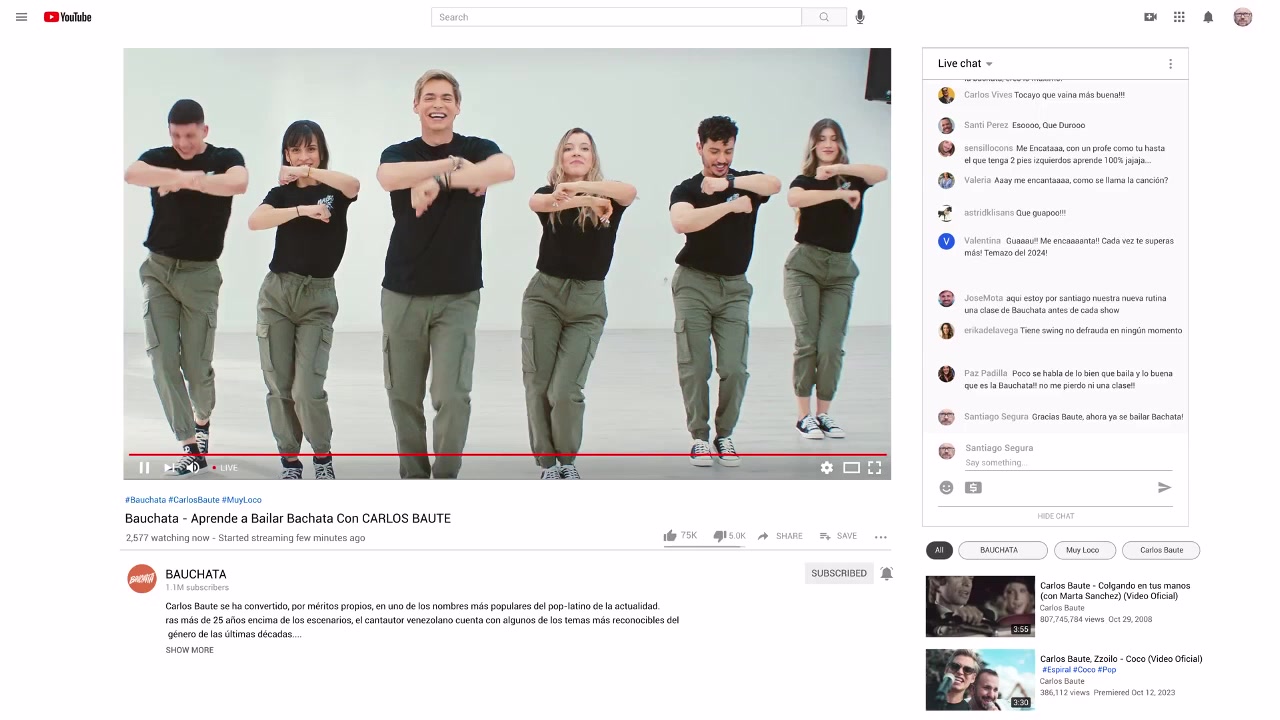Image resolution: width=1280 pixels, height=720 pixels.
Task: Switch to theater mode
Action: click(x=851, y=467)
